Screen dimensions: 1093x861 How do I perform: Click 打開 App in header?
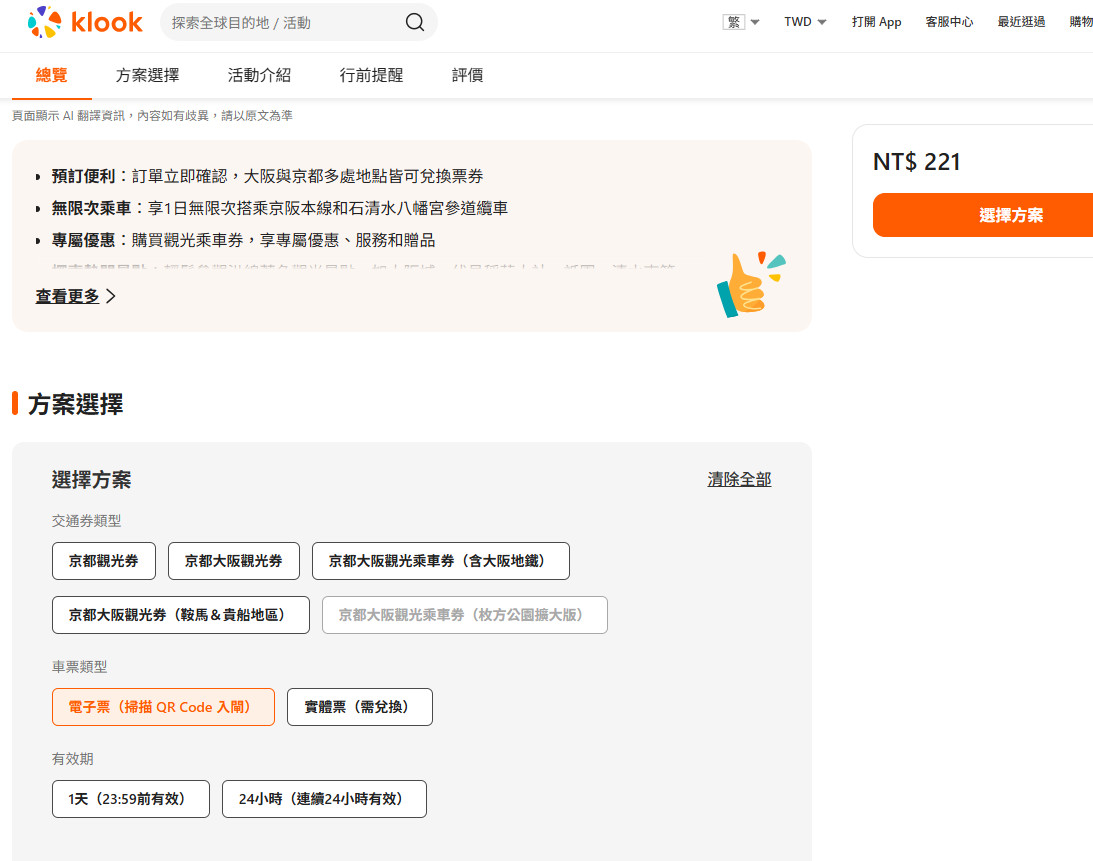(x=876, y=22)
